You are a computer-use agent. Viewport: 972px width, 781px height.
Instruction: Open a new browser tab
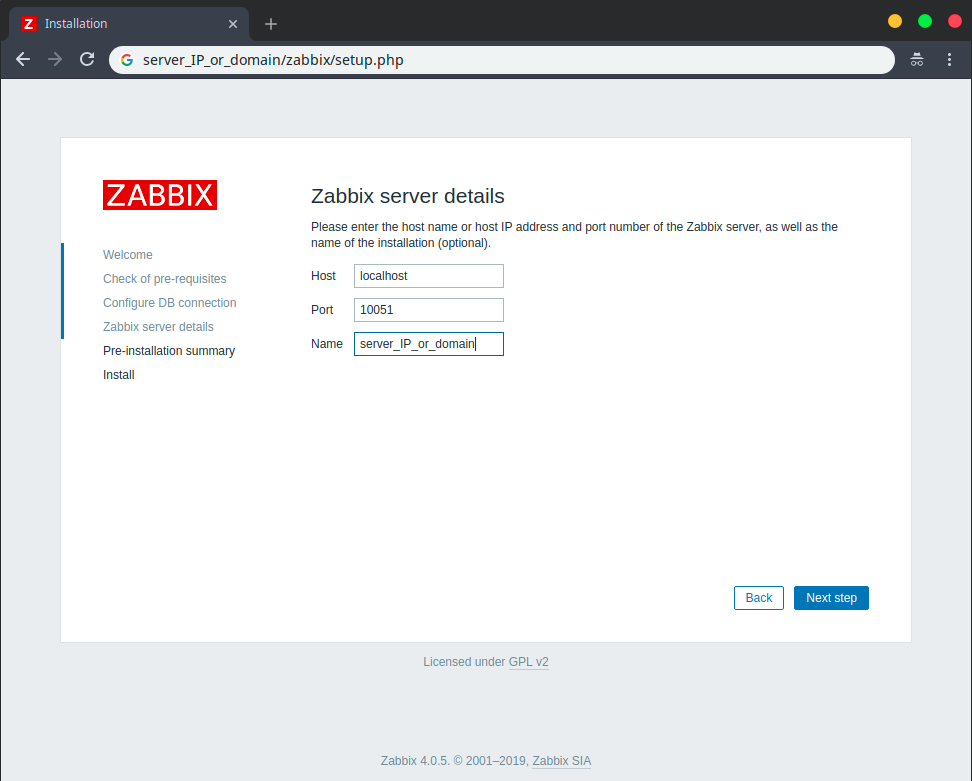click(x=271, y=24)
